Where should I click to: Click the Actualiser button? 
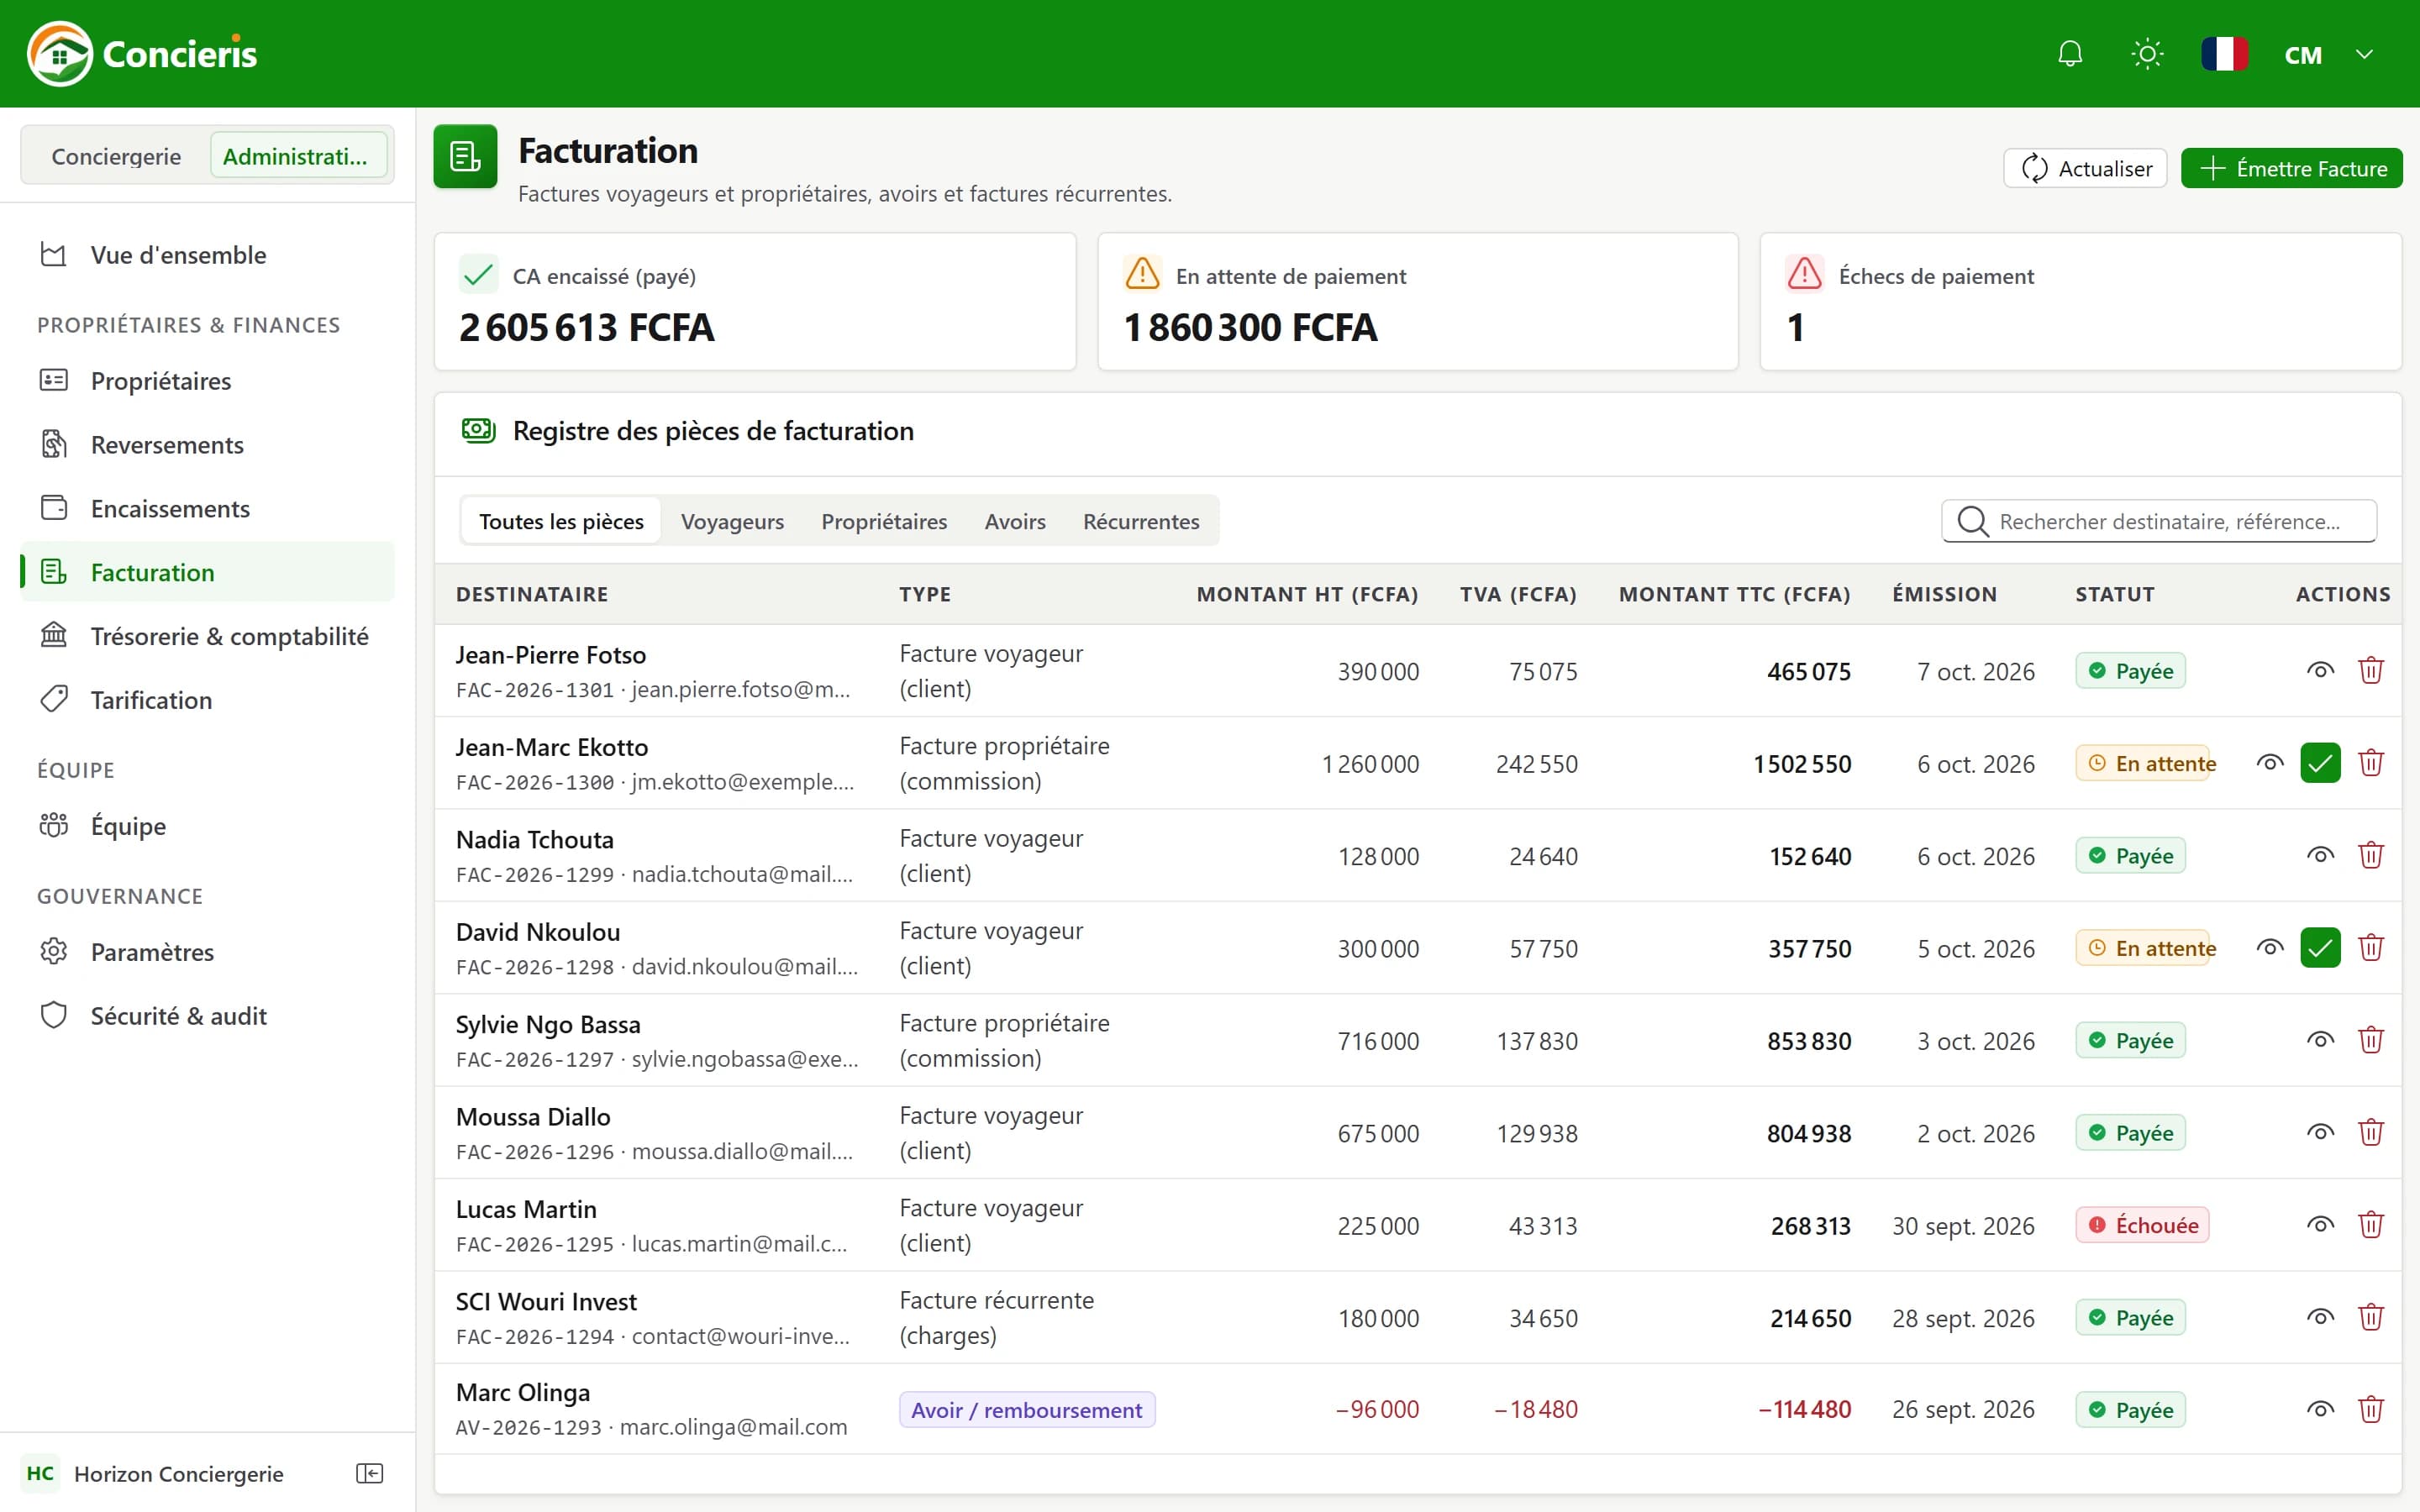click(2085, 168)
